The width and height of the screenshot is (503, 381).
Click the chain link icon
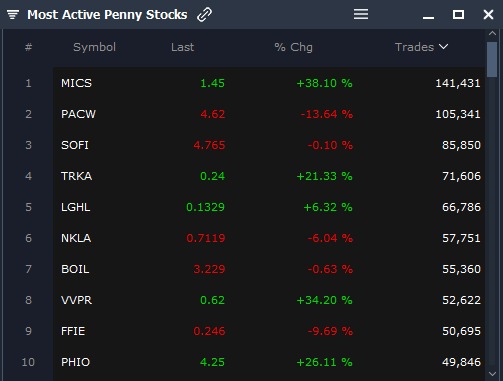(204, 15)
